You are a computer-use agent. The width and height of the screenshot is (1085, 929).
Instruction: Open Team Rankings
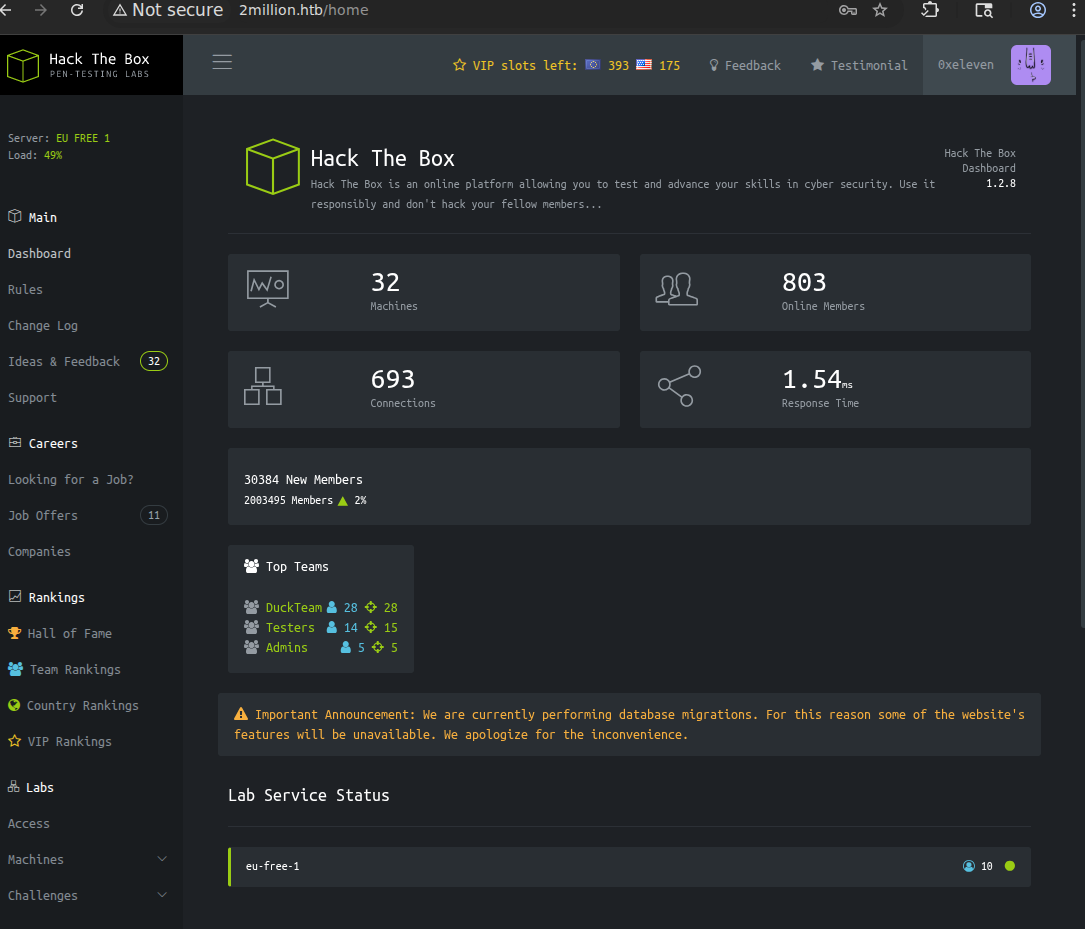[75, 669]
